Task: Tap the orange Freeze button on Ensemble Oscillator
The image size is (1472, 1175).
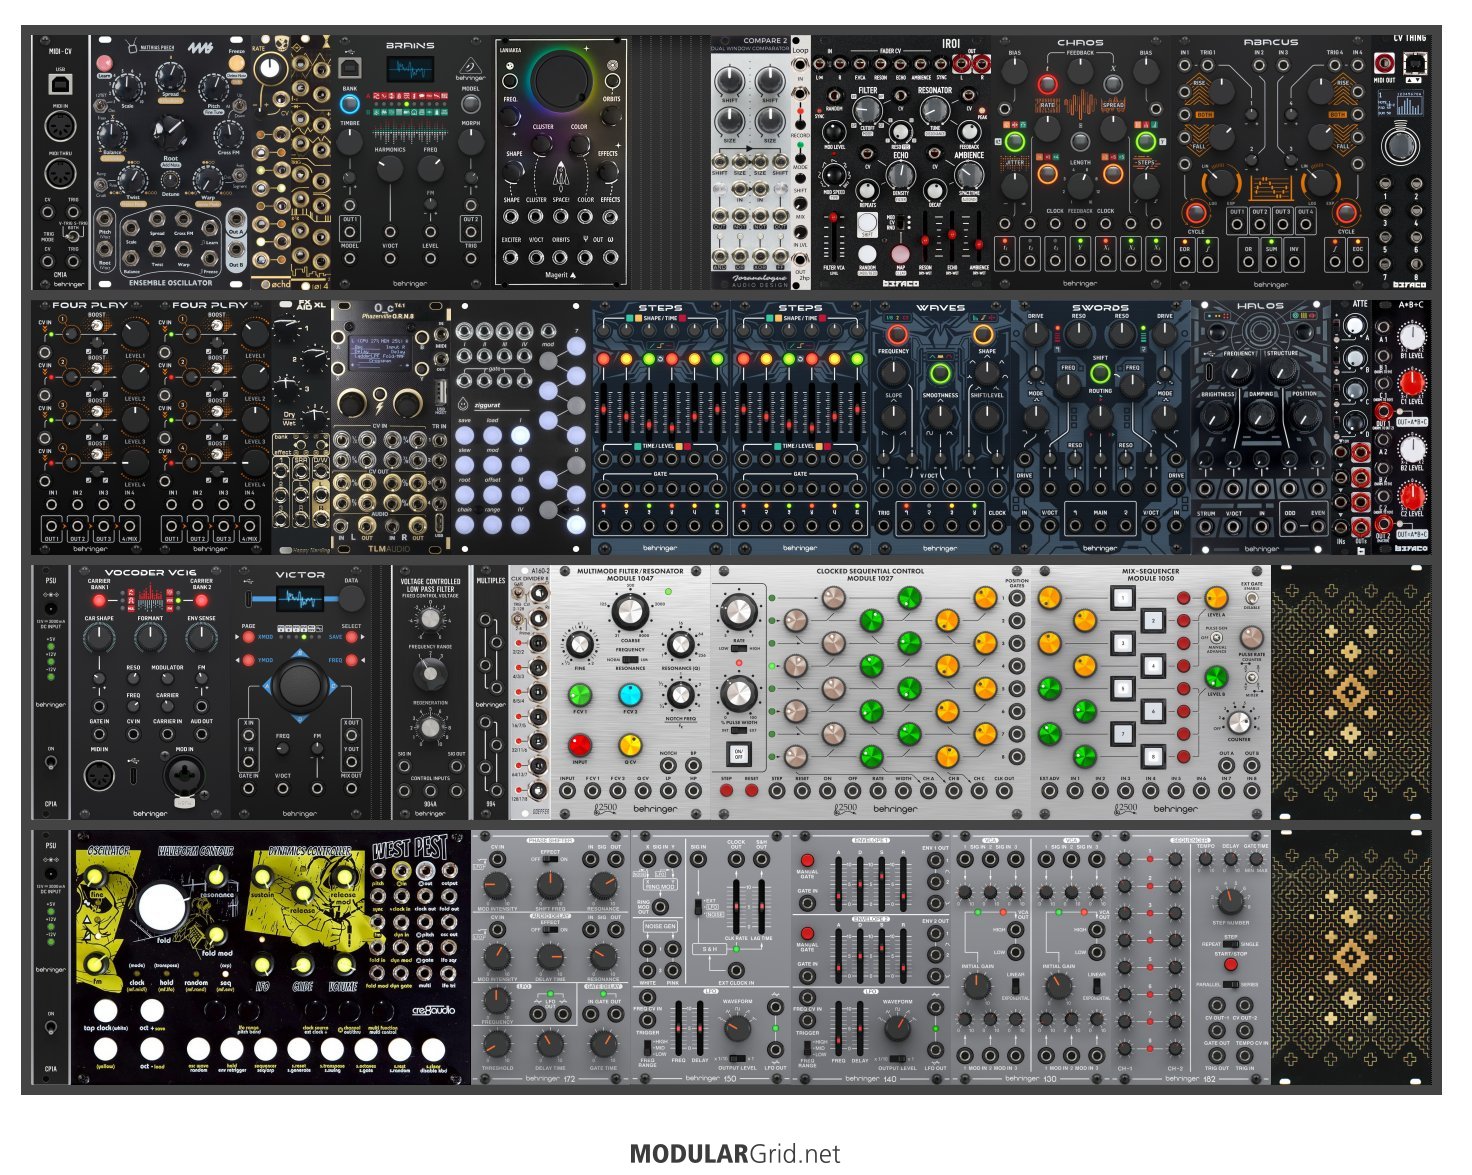Action: [236, 64]
